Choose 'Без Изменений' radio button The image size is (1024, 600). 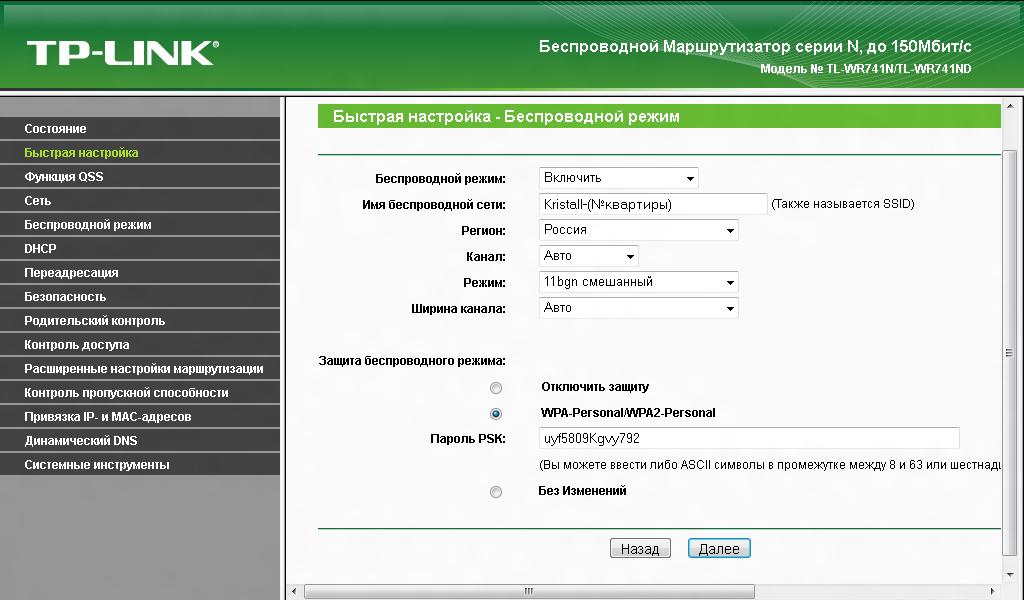coord(496,492)
